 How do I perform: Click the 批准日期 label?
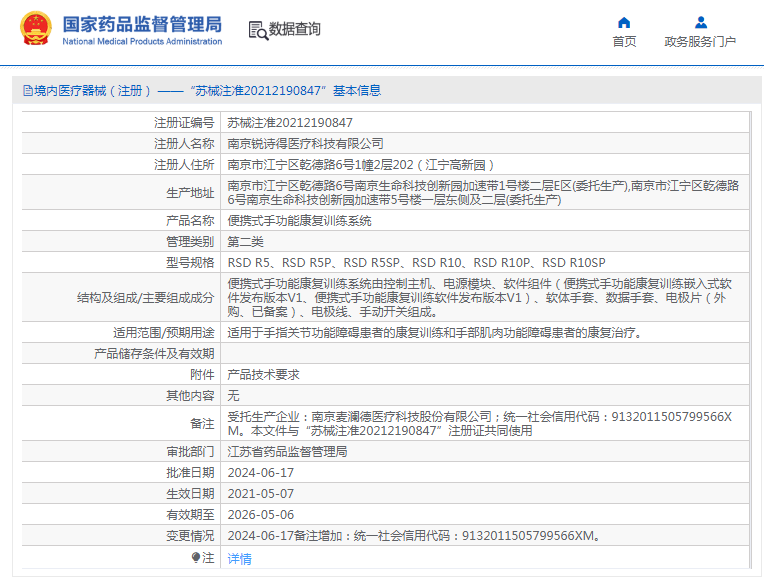pyautogui.click(x=190, y=473)
